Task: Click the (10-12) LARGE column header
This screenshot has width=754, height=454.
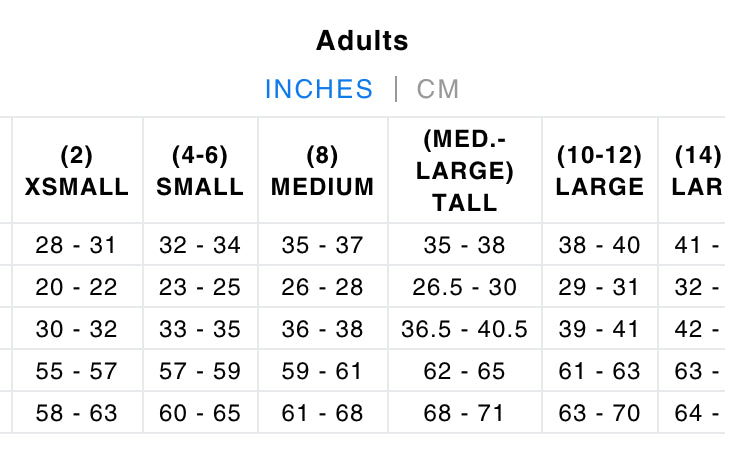Action: 600,171
